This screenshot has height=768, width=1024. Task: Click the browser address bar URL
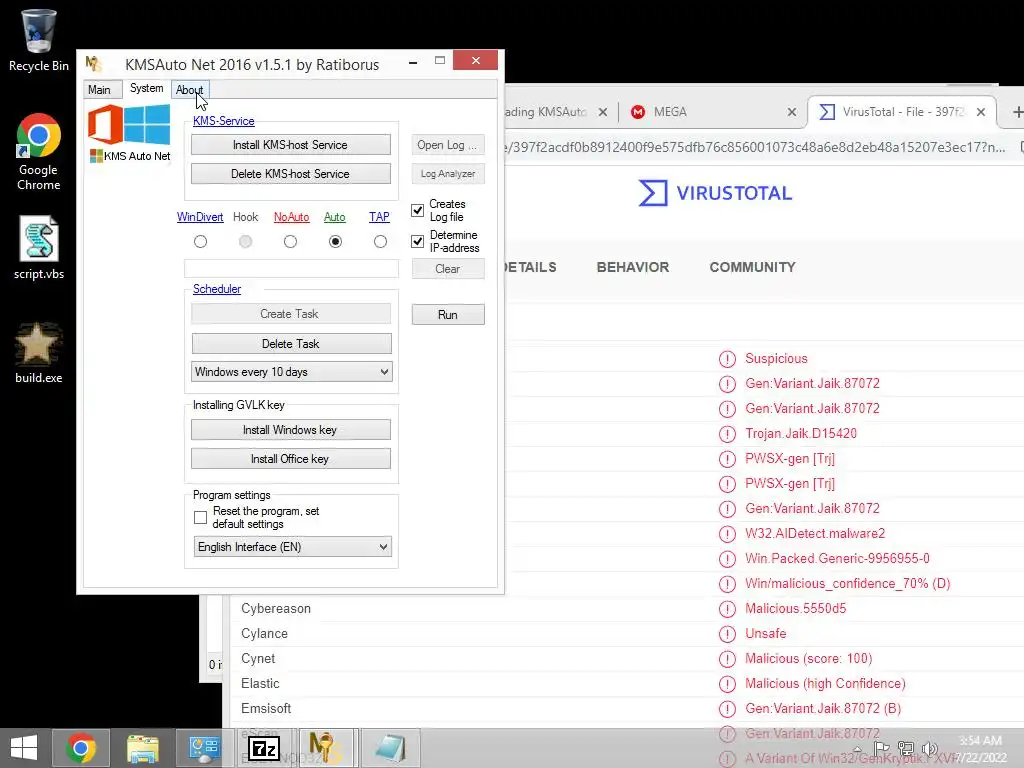click(756, 147)
